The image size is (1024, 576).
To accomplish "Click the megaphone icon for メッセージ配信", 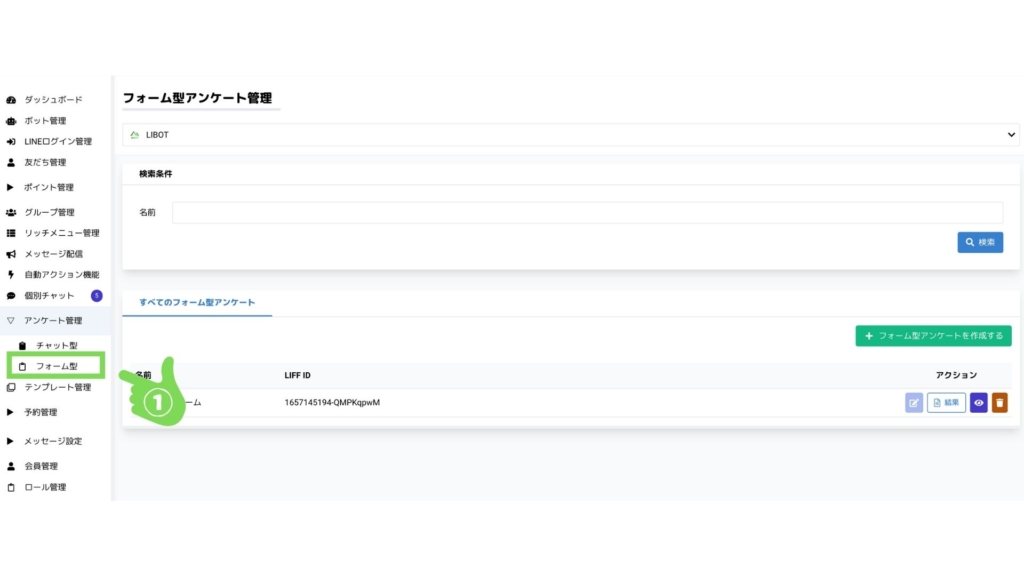I will tap(11, 254).
